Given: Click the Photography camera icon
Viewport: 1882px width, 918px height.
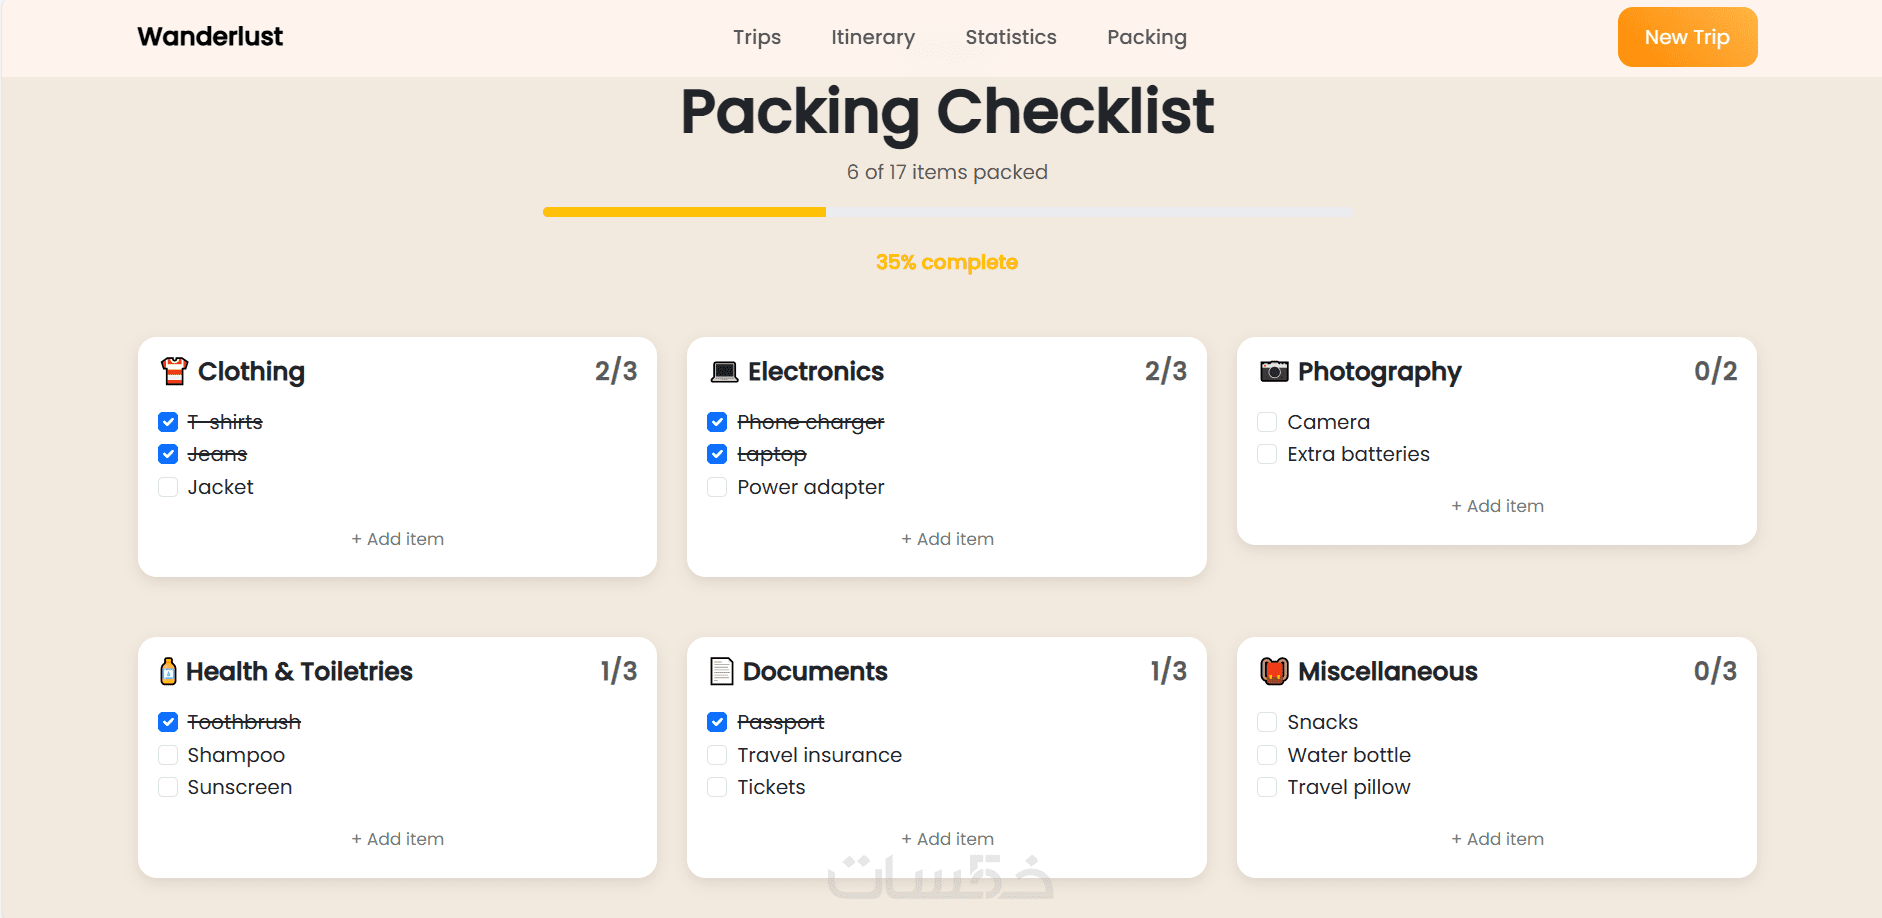Looking at the screenshot, I should tap(1274, 371).
